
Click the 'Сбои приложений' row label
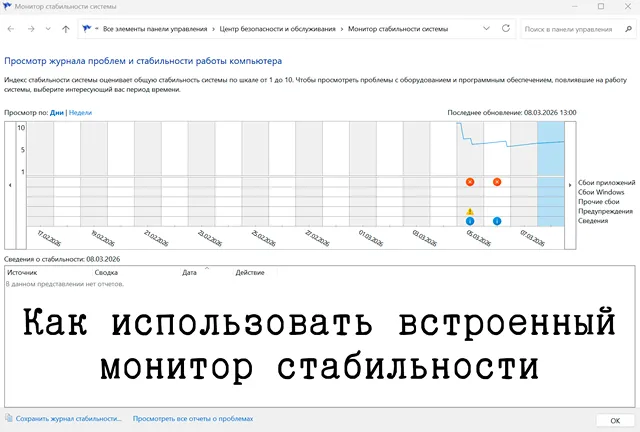pos(607,183)
